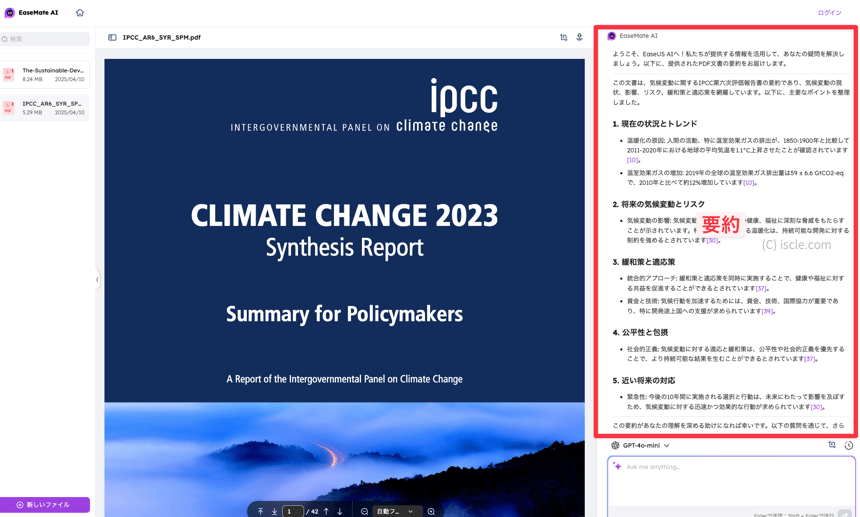Image resolution: width=860 pixels, height=517 pixels.
Task: Open chat history clock icon
Action: coord(848,445)
